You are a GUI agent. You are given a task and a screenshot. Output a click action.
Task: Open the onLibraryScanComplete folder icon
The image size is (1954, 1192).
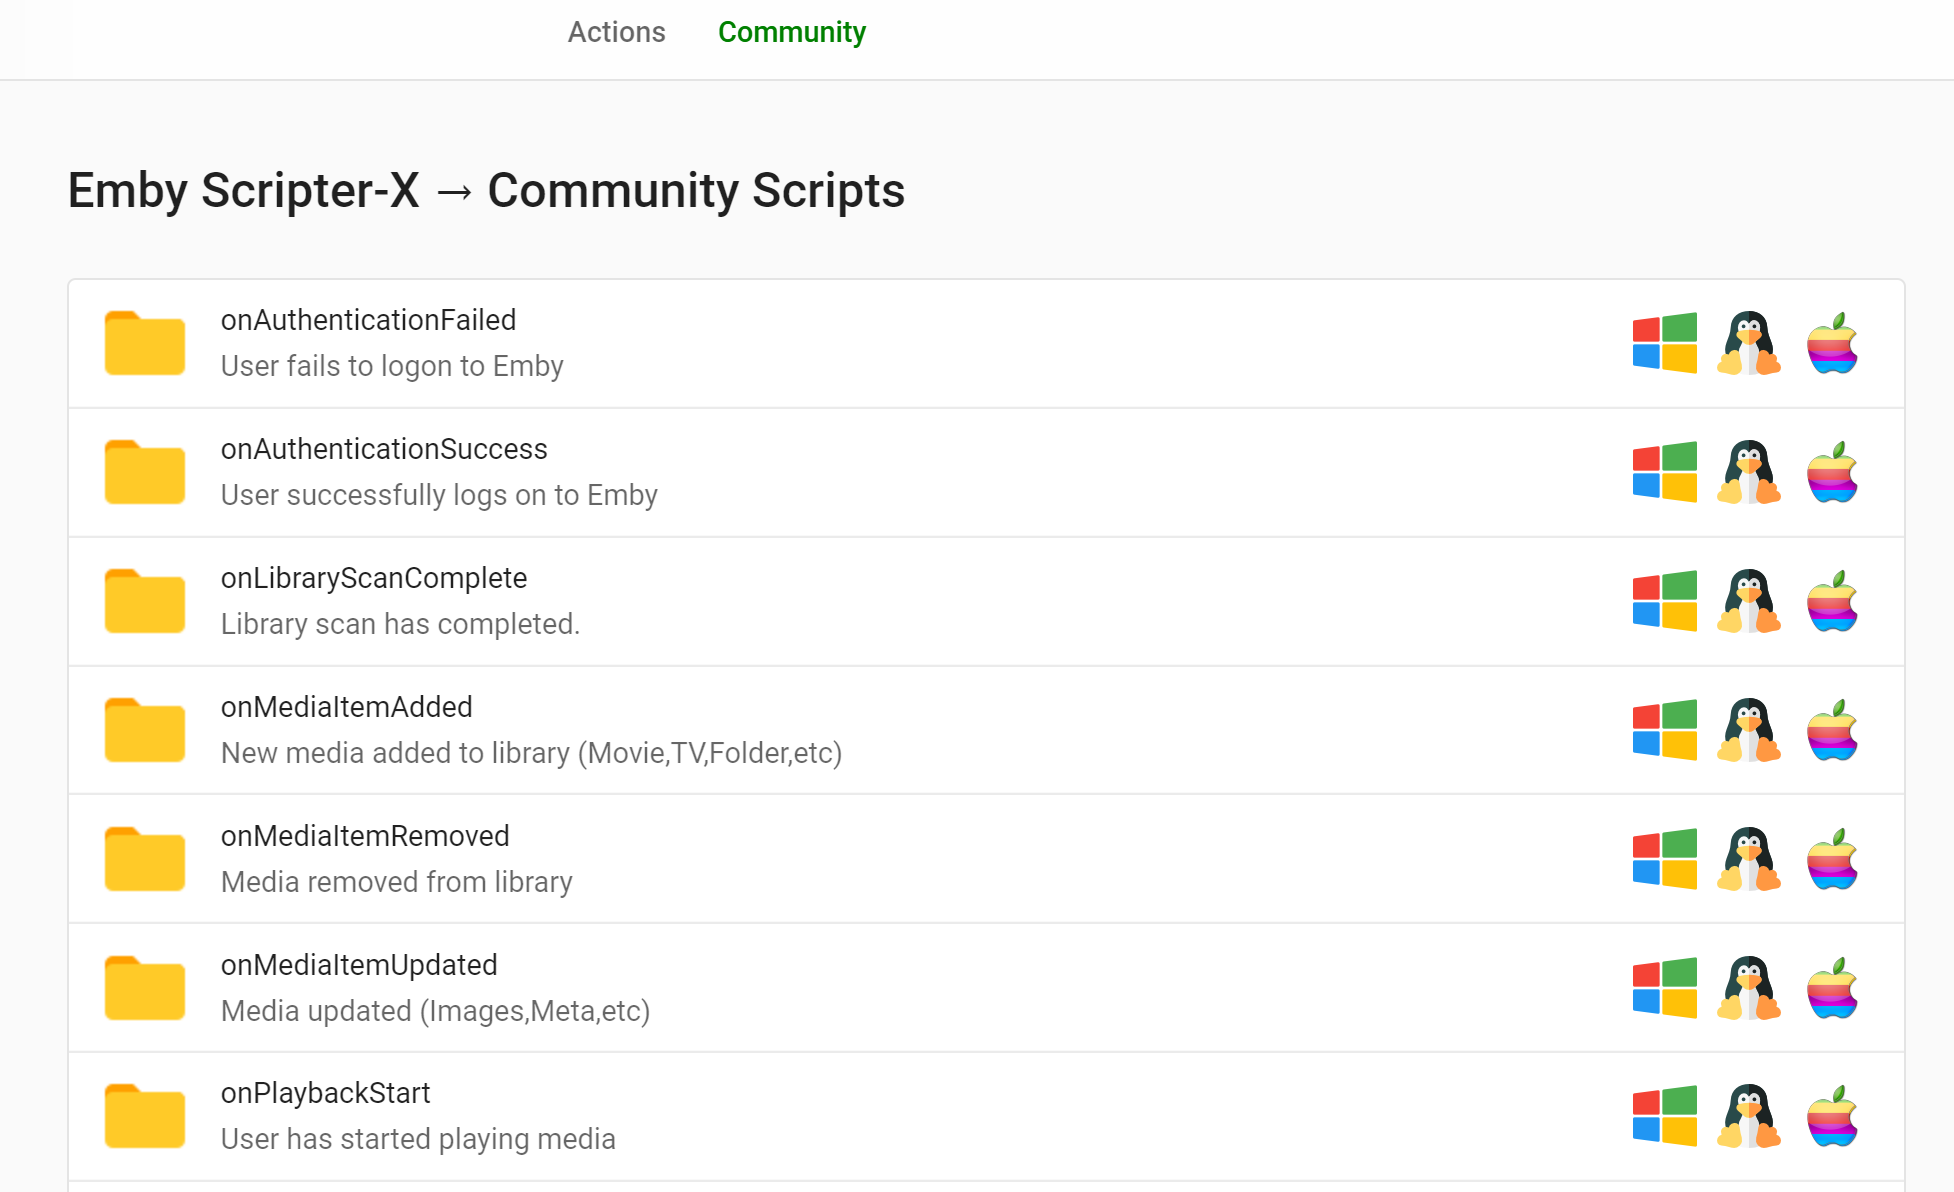(x=145, y=601)
